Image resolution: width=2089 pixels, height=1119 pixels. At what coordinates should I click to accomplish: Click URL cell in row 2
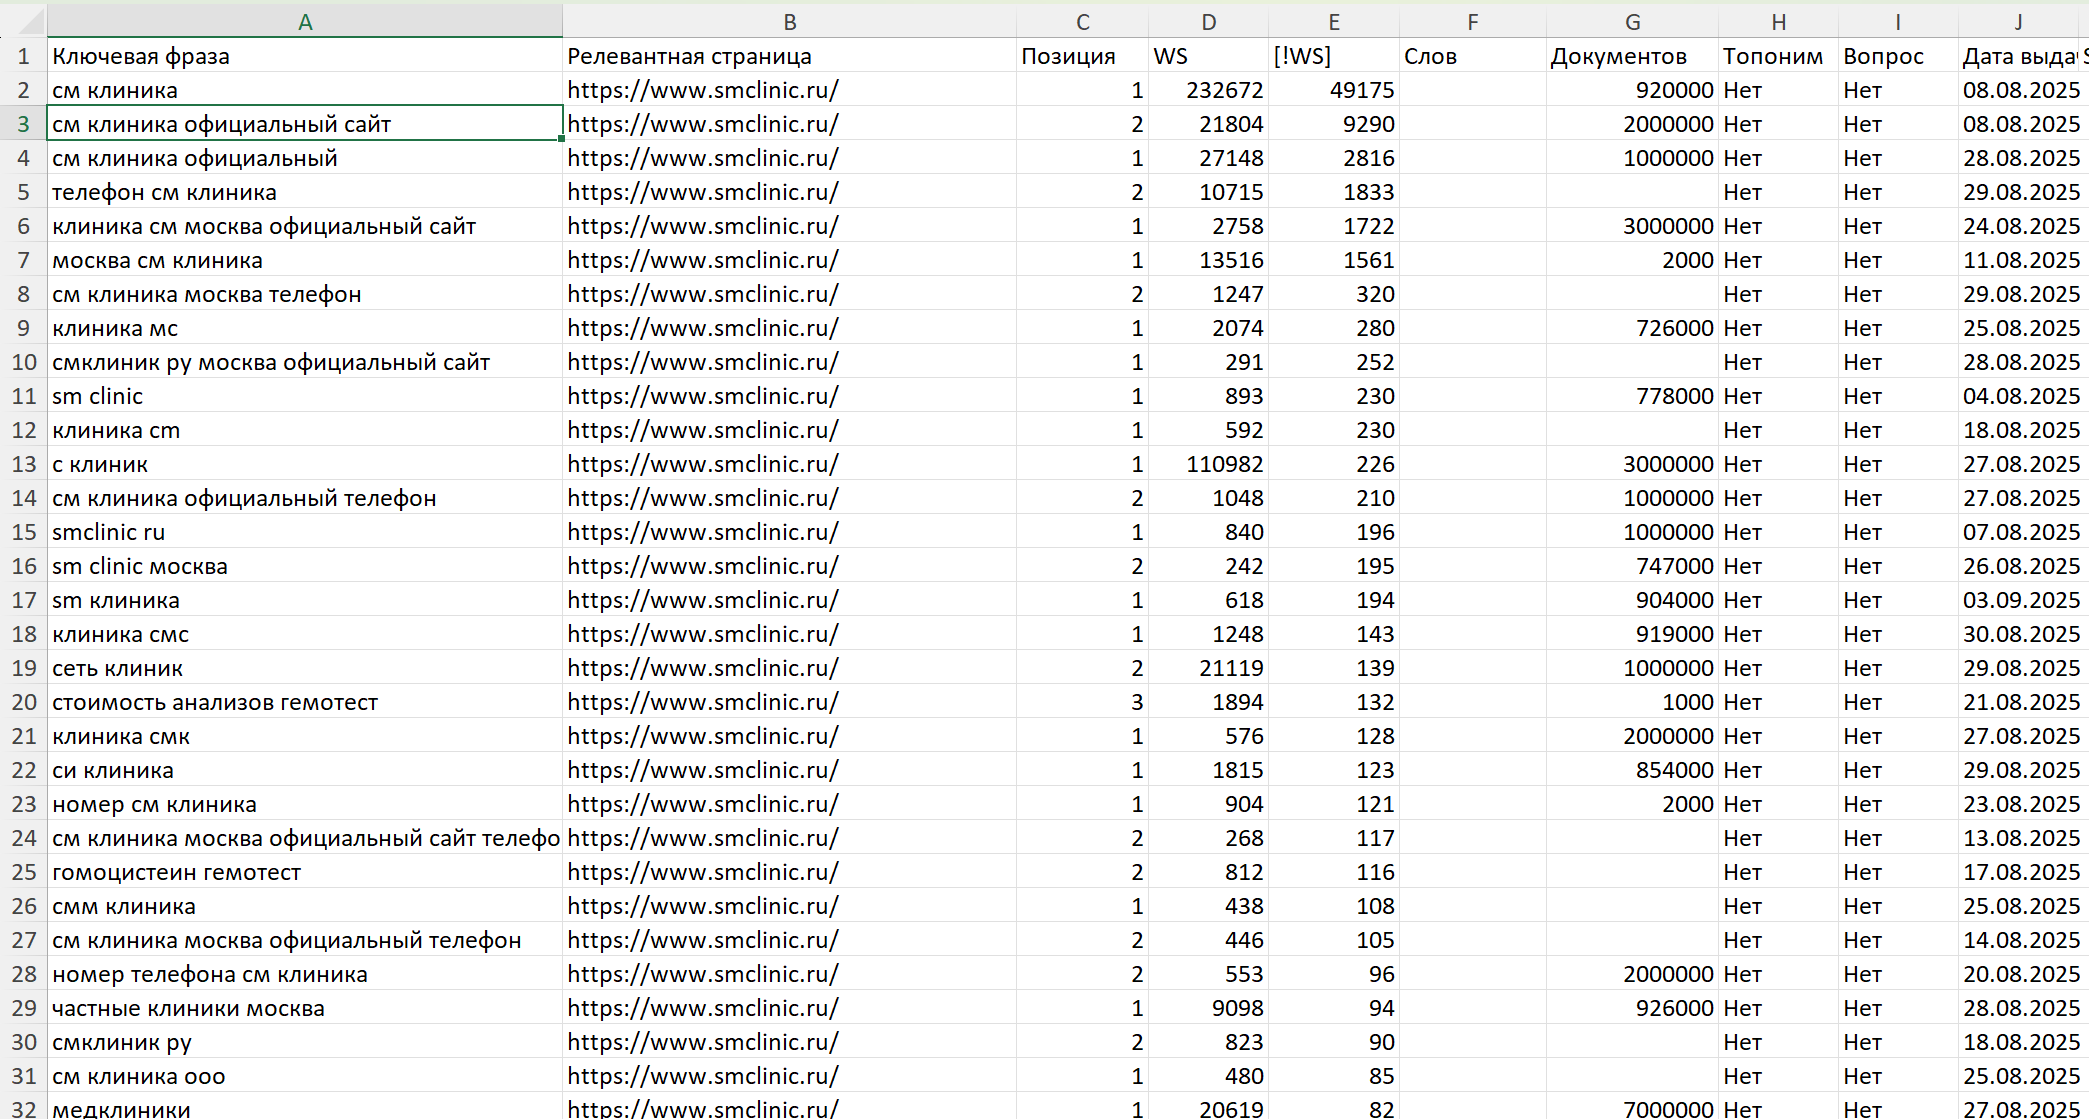click(790, 90)
